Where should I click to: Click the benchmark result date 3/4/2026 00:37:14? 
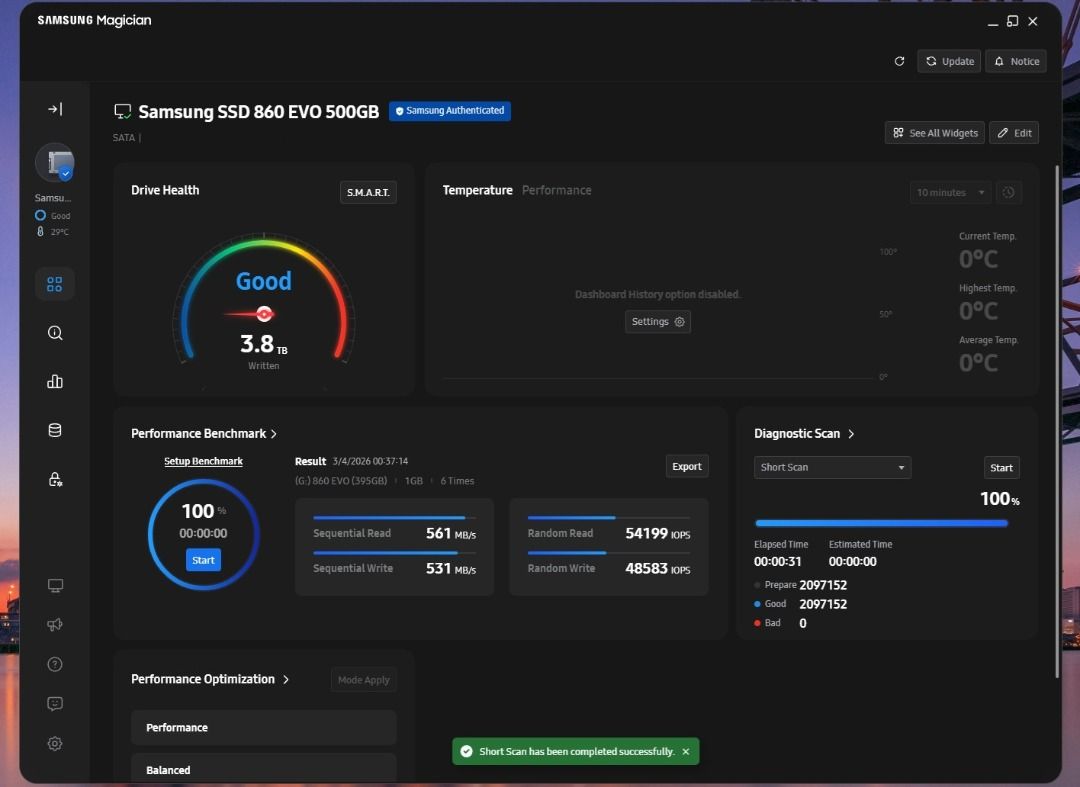click(370, 461)
